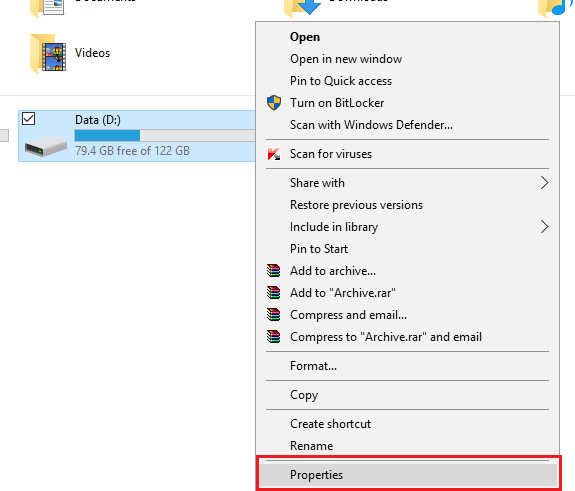Click the BitLocker shield icon
Viewport: 575px width, 491px height.
click(x=274, y=103)
